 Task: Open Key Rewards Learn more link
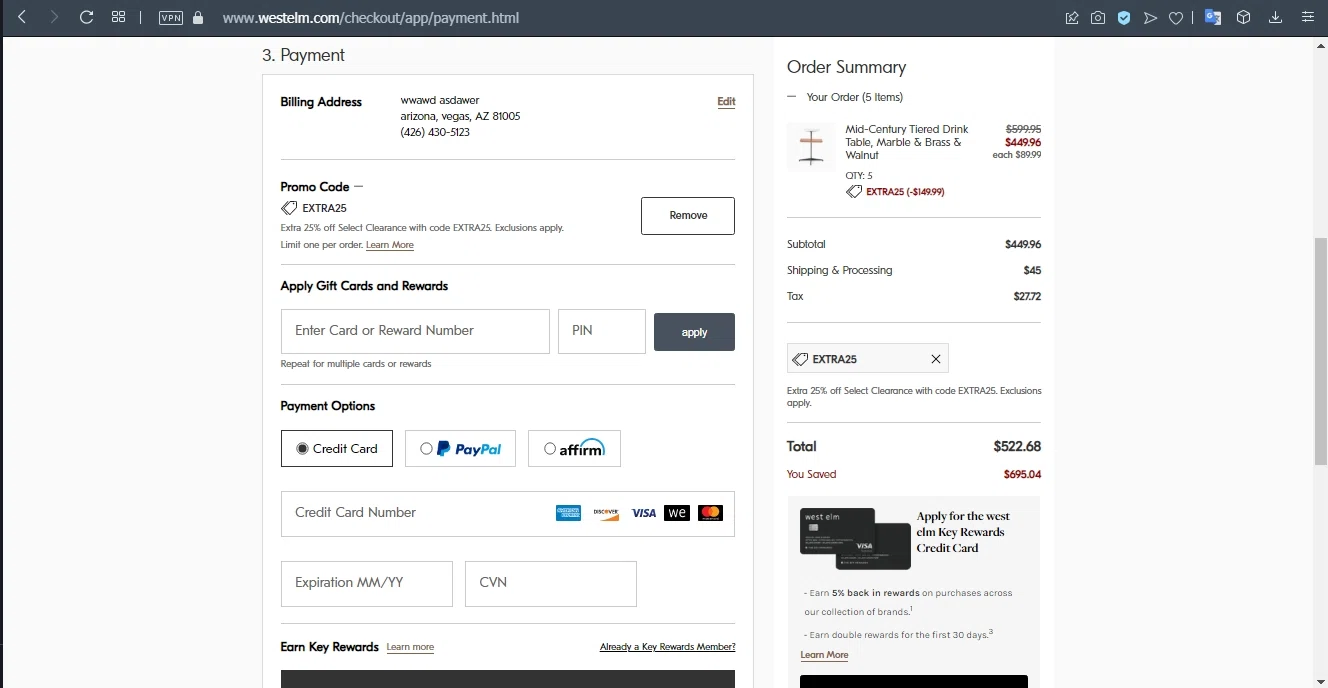pyautogui.click(x=410, y=647)
